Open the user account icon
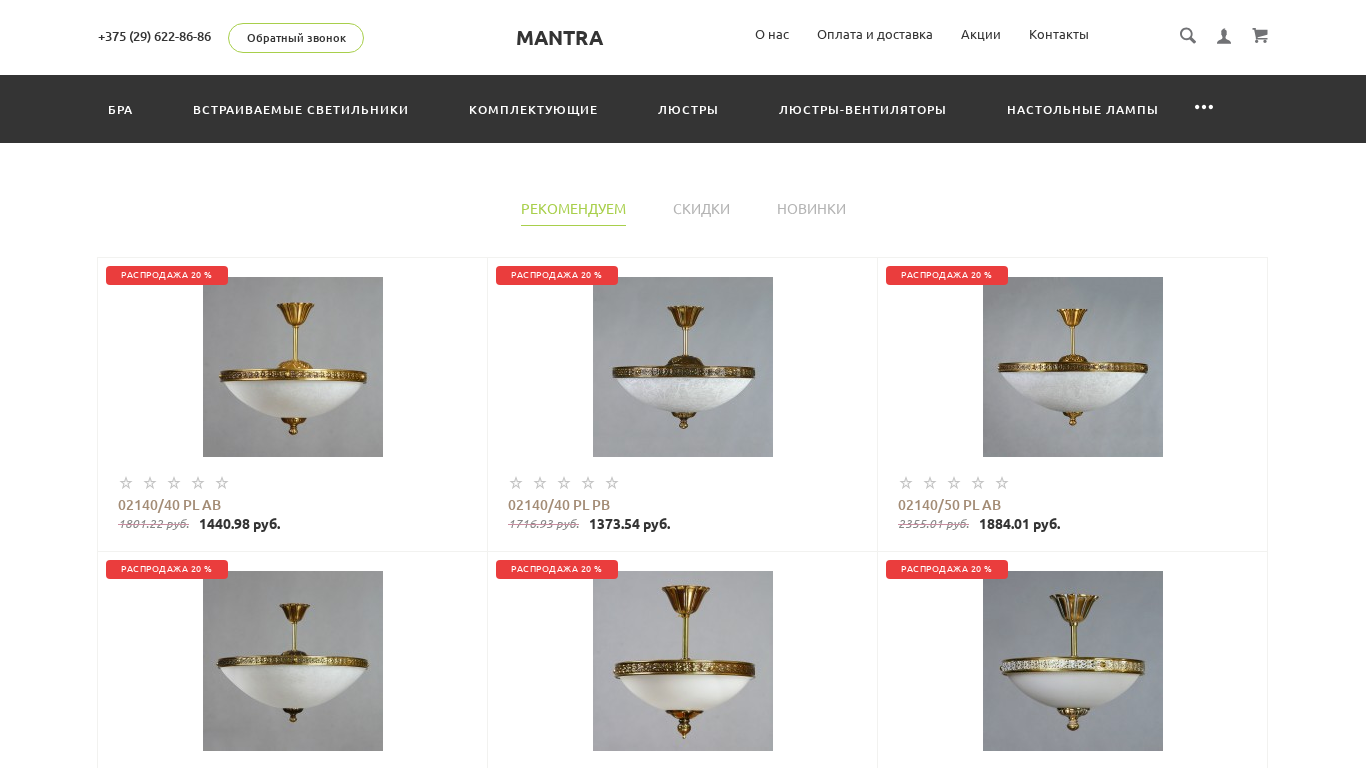 point(1224,36)
